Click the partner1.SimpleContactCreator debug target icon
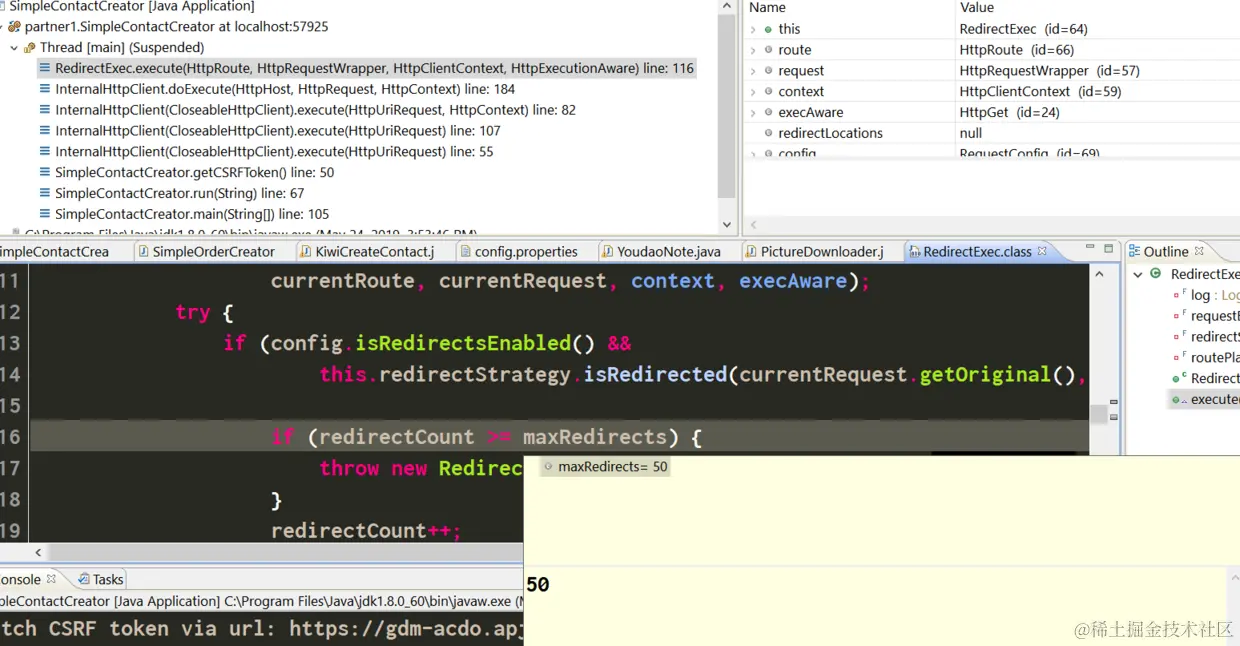The height and width of the screenshot is (646, 1240). [14, 27]
